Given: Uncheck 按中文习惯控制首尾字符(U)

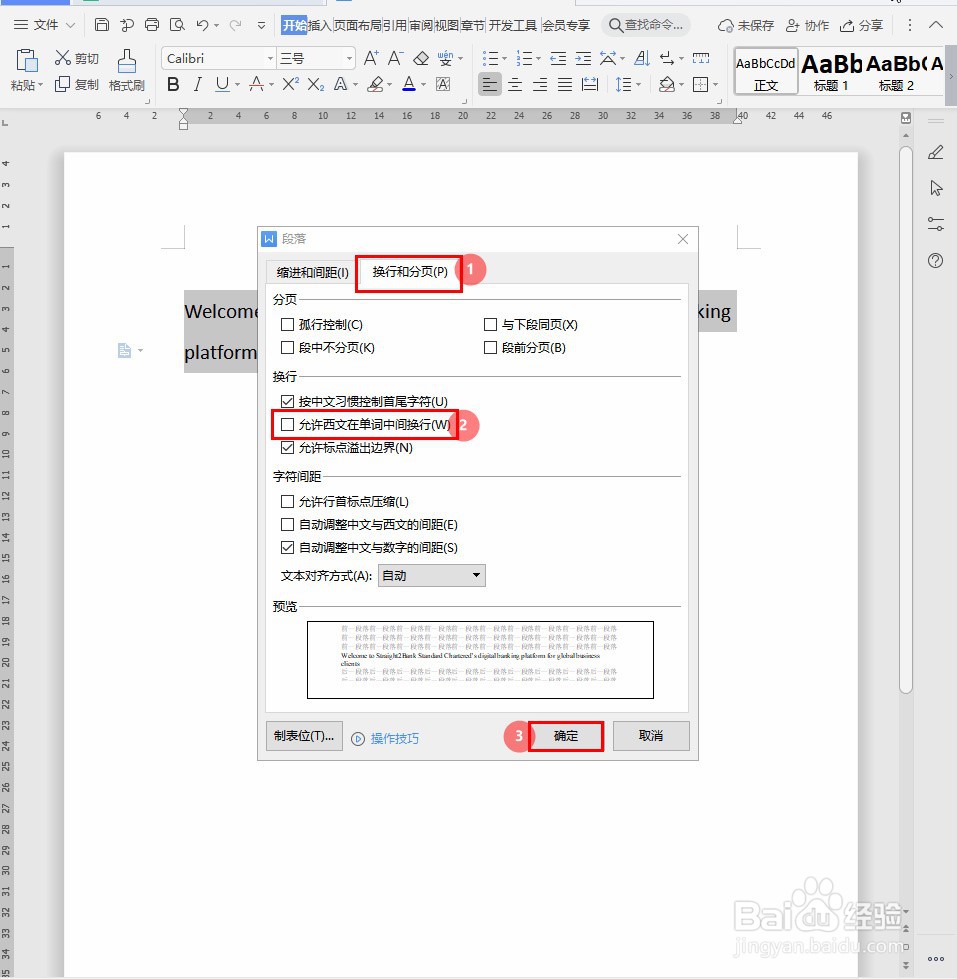Looking at the screenshot, I should click(288, 401).
